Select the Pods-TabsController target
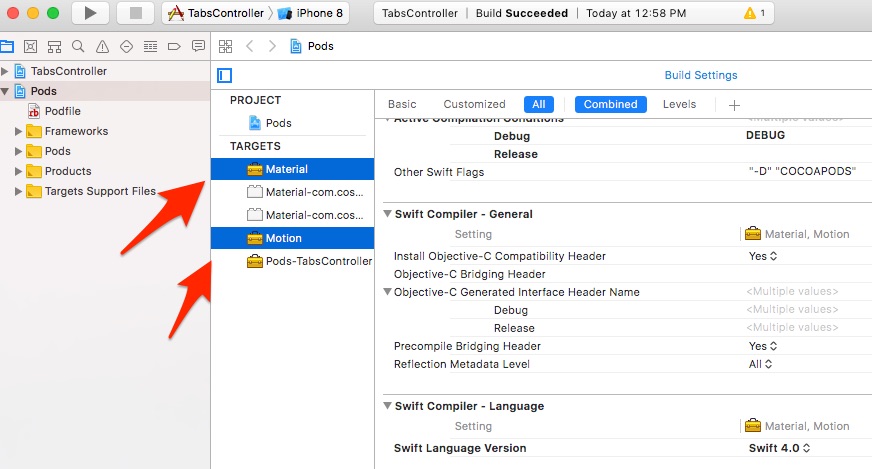 point(293,261)
